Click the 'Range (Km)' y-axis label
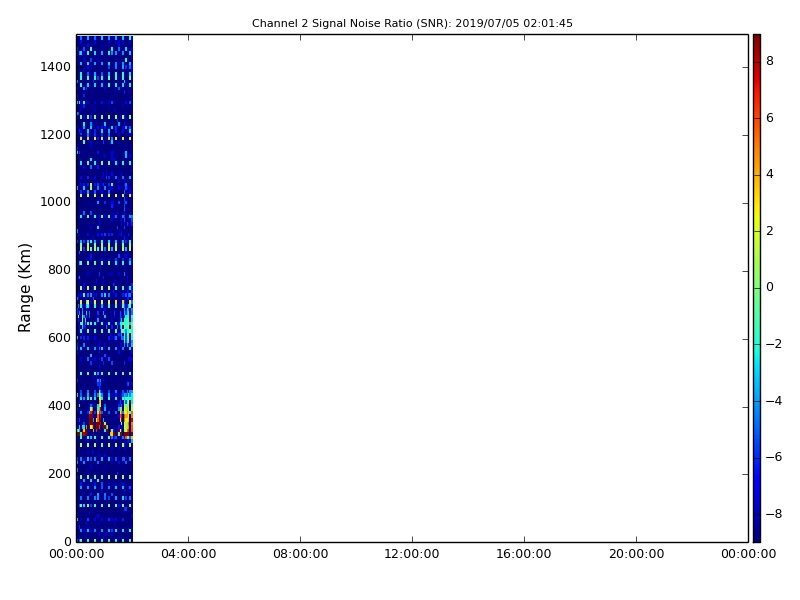Screen dimensions: 800x600 (x=24, y=288)
